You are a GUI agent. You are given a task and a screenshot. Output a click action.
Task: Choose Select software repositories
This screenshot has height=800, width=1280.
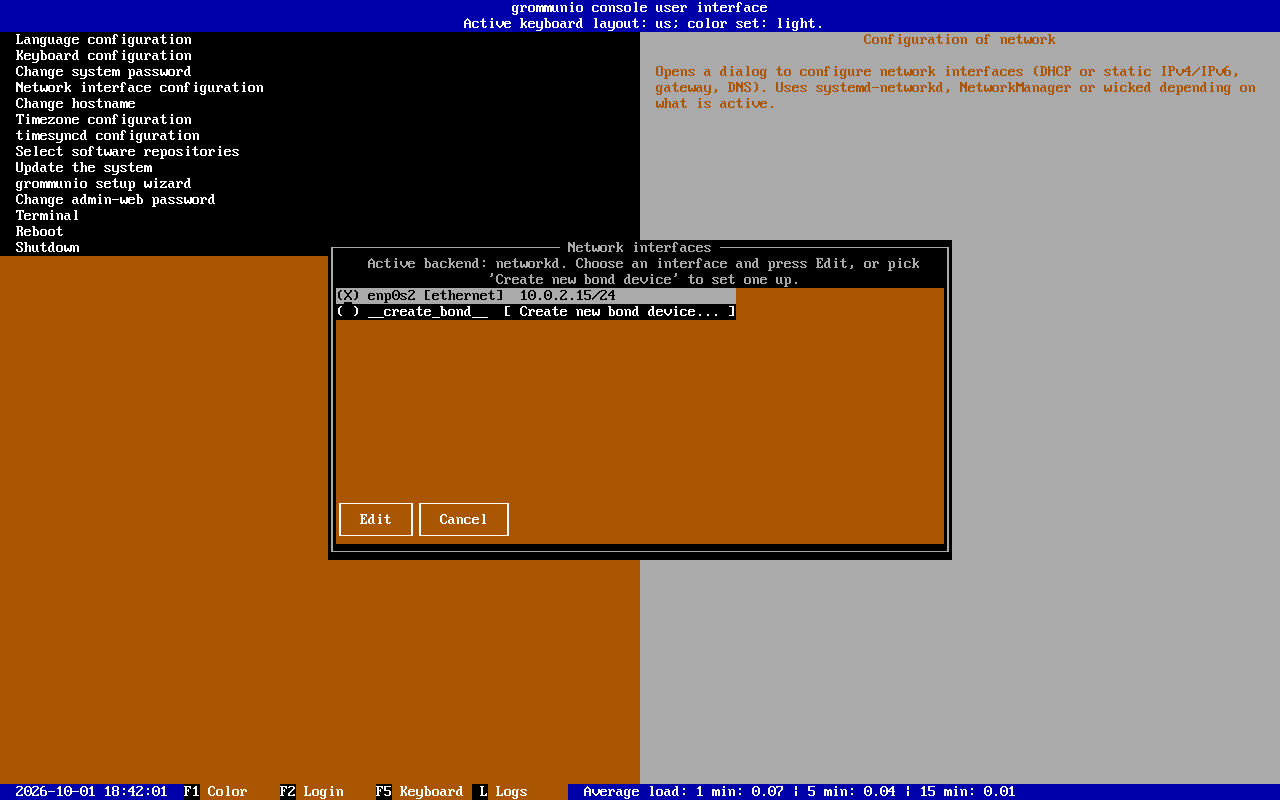click(x=128, y=152)
